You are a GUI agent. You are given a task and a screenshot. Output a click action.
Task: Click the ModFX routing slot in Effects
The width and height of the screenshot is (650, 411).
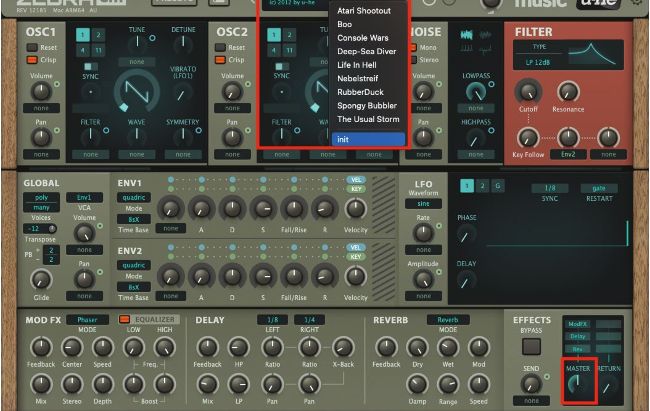(x=577, y=324)
